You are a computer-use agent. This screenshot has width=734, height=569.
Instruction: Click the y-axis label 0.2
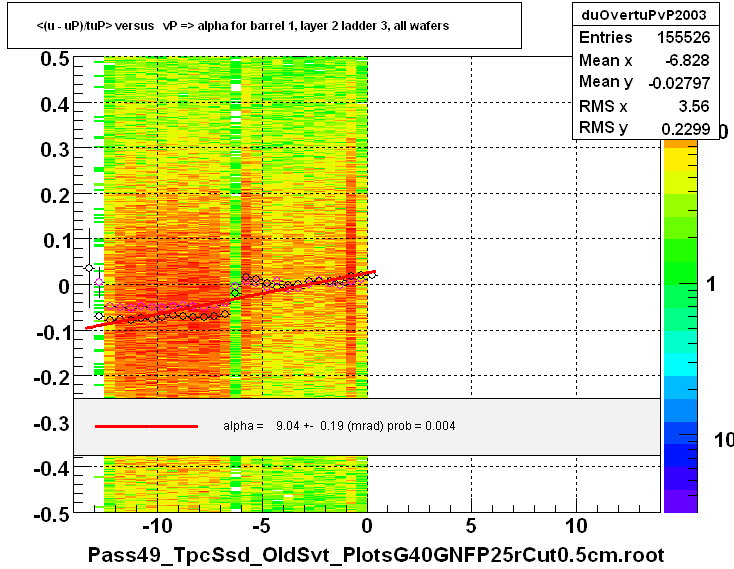coord(55,196)
